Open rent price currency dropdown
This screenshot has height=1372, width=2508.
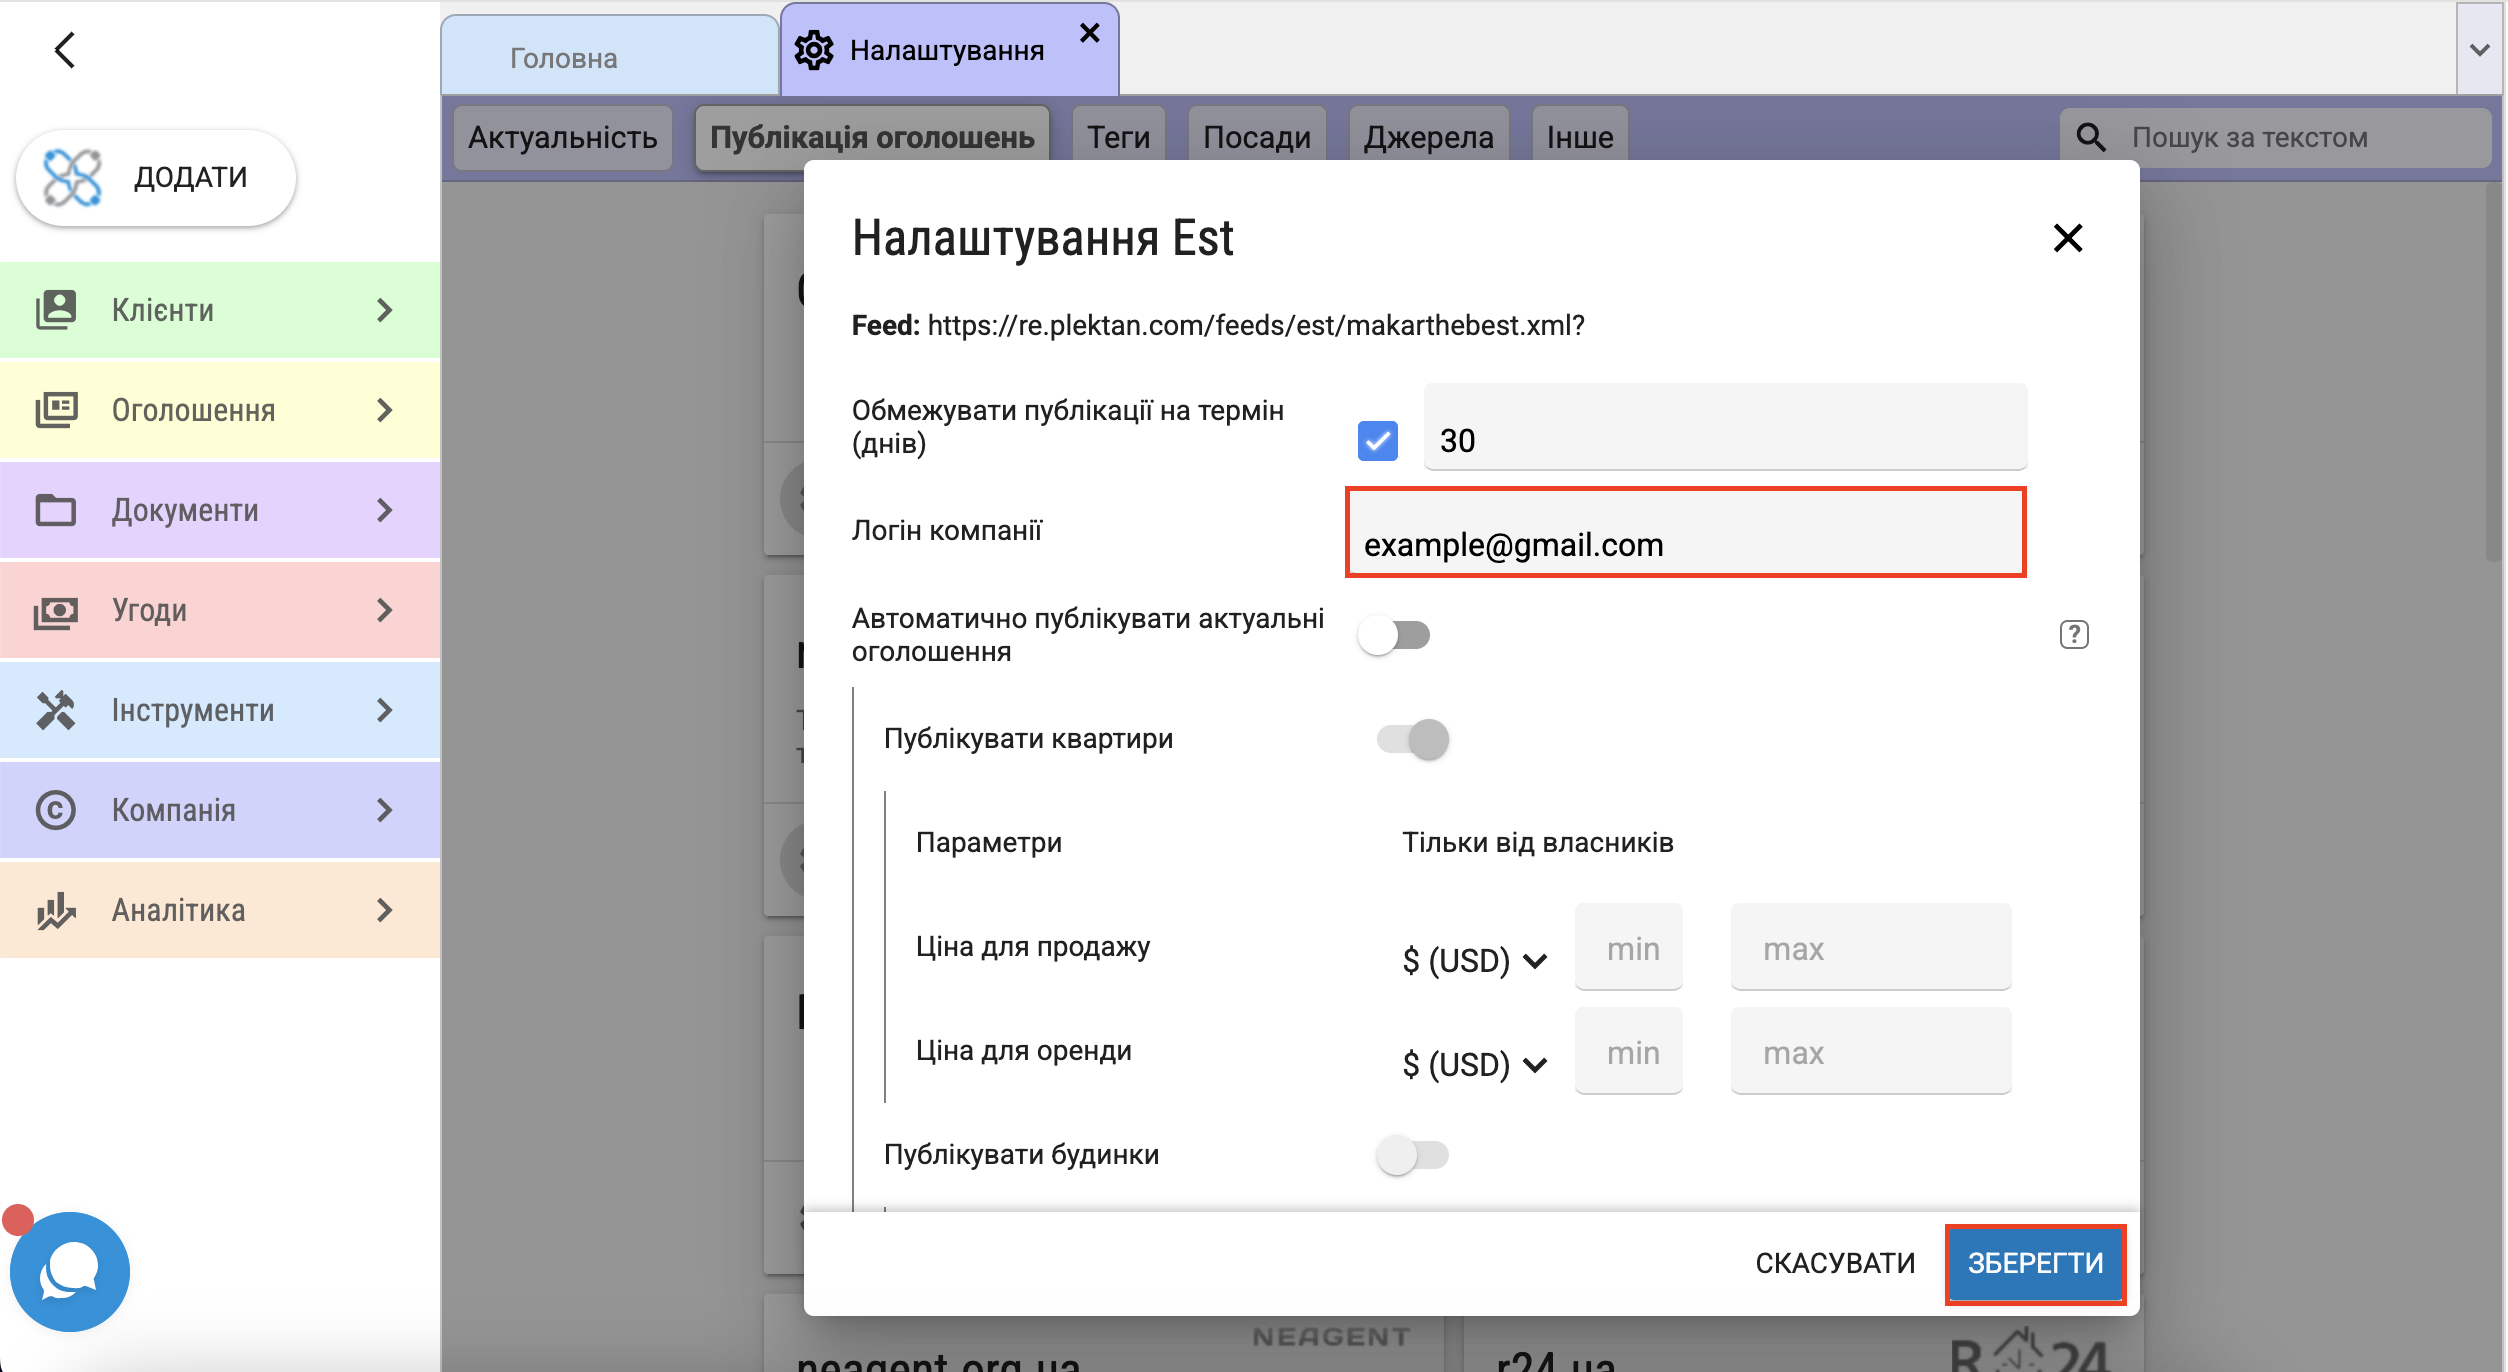(1474, 1065)
